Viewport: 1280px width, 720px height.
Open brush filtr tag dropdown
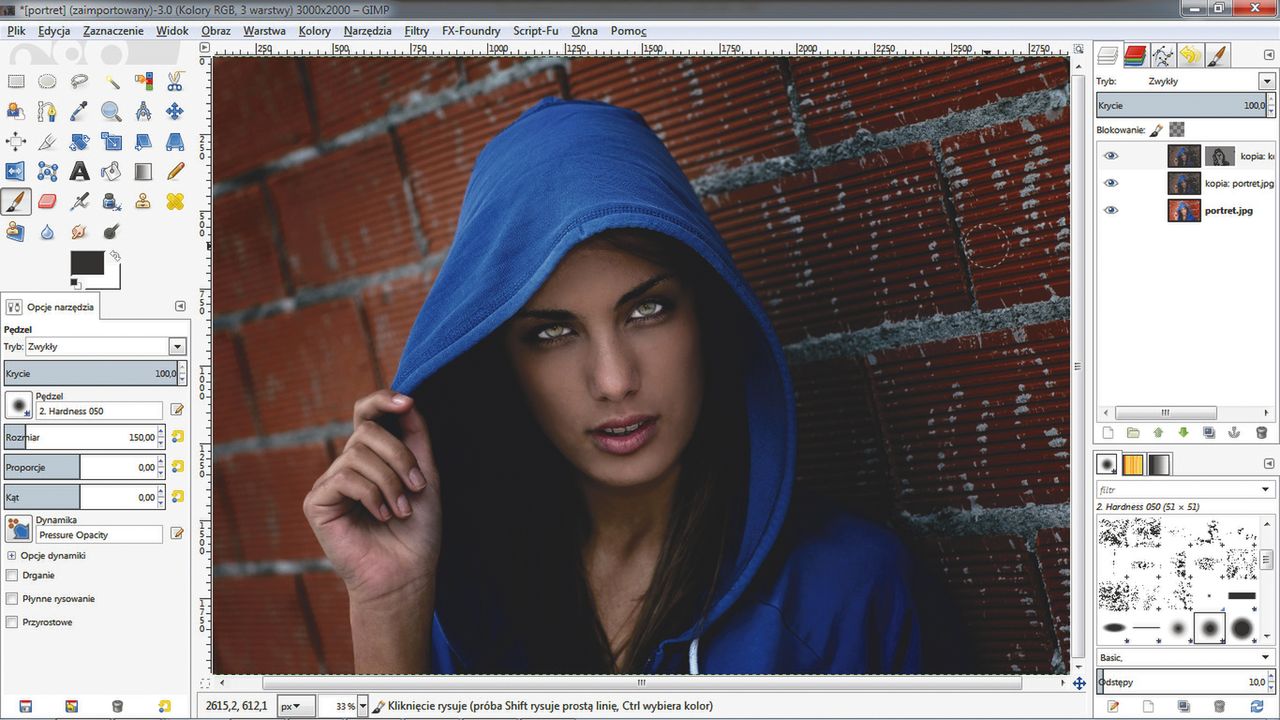pyautogui.click(x=1267, y=490)
